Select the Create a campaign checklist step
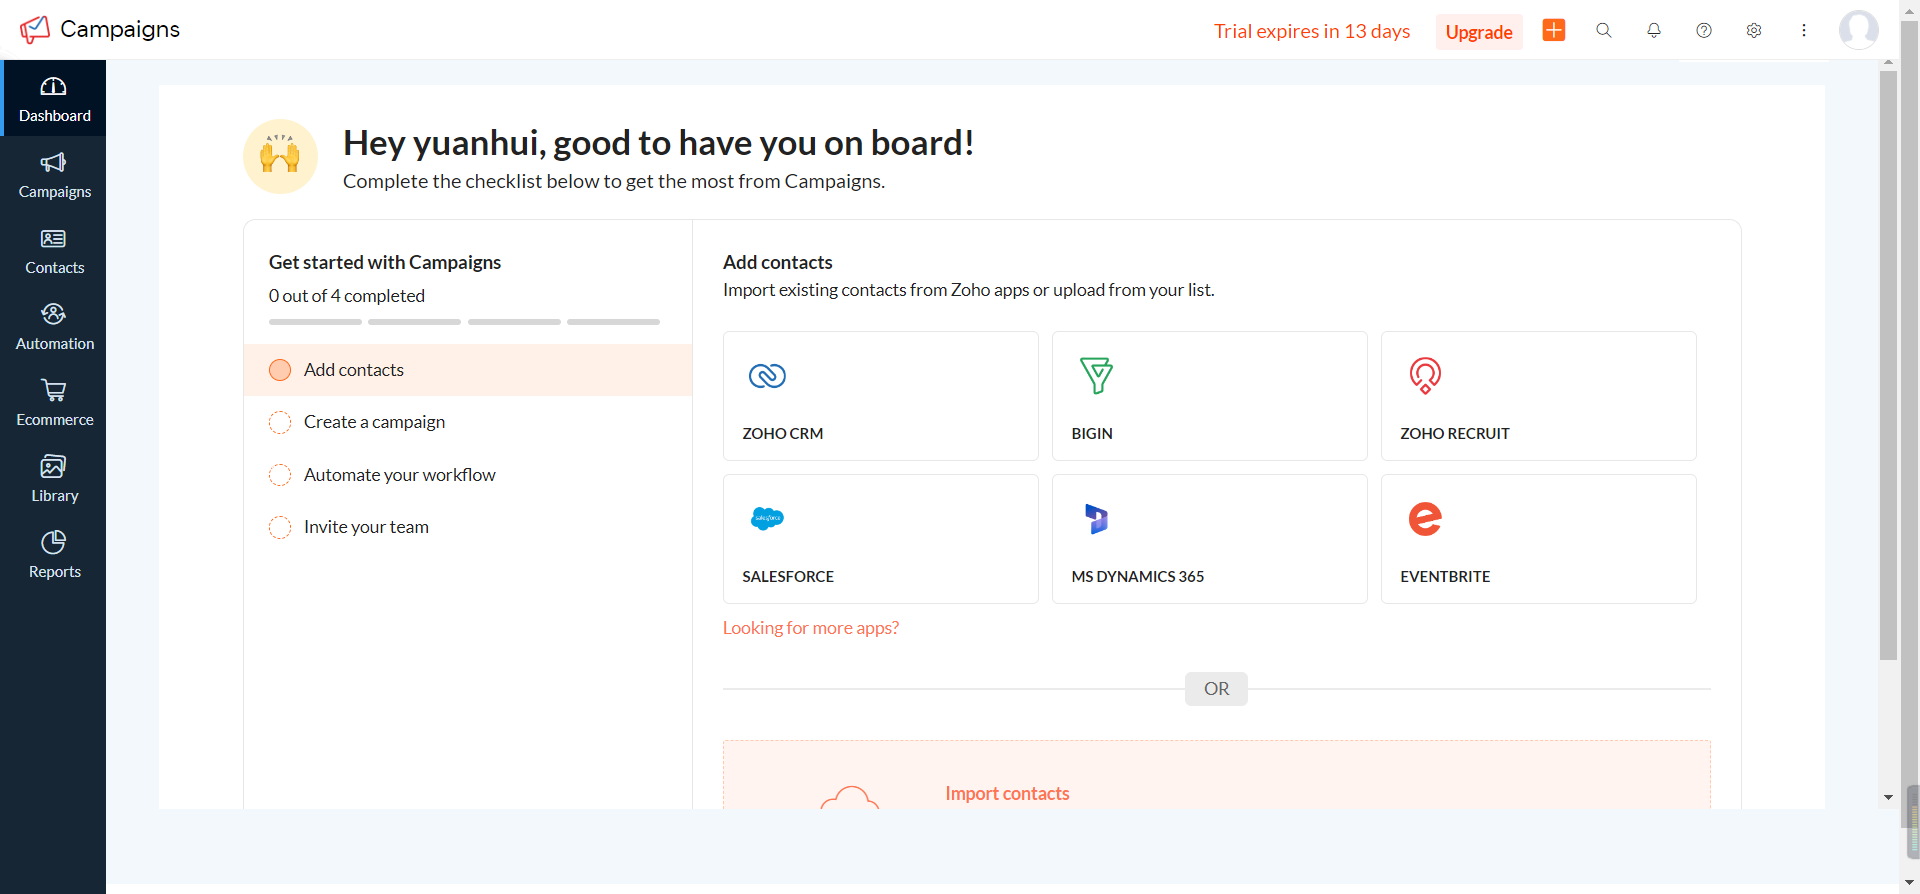1920x894 pixels. (374, 422)
